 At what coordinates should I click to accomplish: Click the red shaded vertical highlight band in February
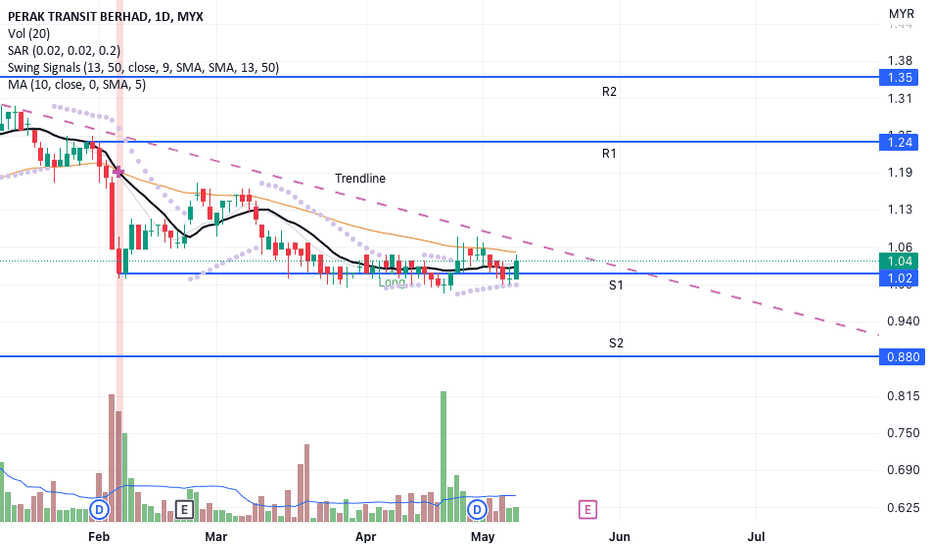(119, 260)
